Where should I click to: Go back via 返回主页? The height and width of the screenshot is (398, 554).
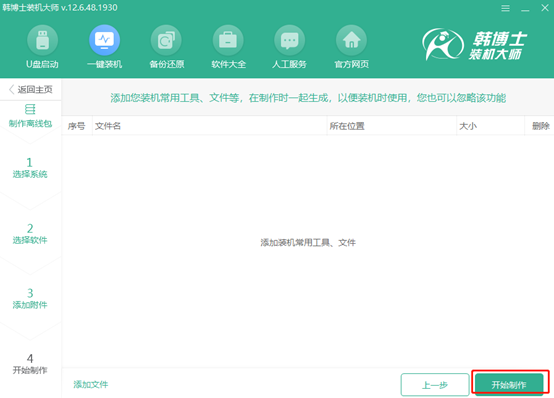tap(31, 89)
